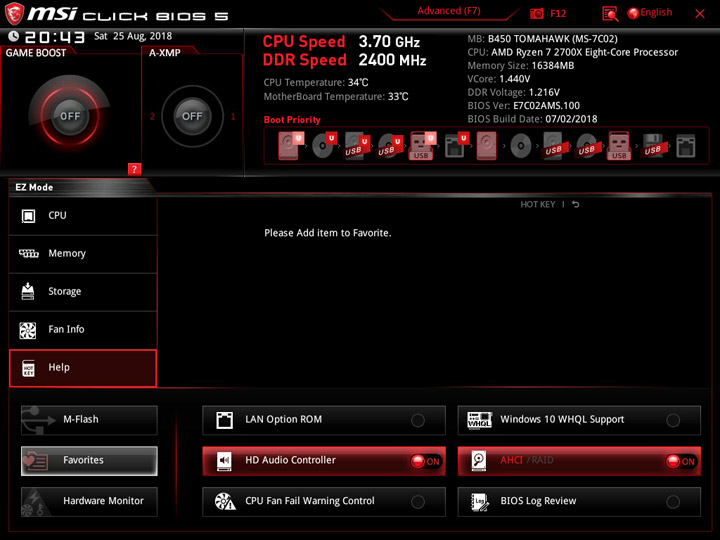
Task: Click the 'Please Add item to Favorite.' message
Action: [x=328, y=233]
